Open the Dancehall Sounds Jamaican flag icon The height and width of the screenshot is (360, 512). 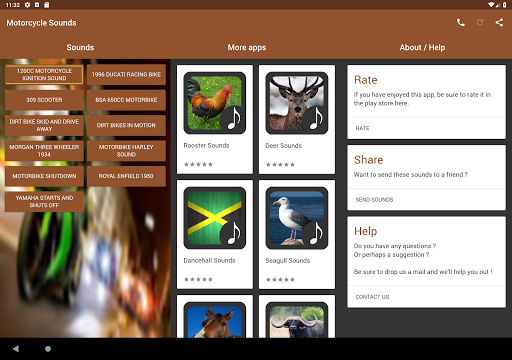click(215, 218)
